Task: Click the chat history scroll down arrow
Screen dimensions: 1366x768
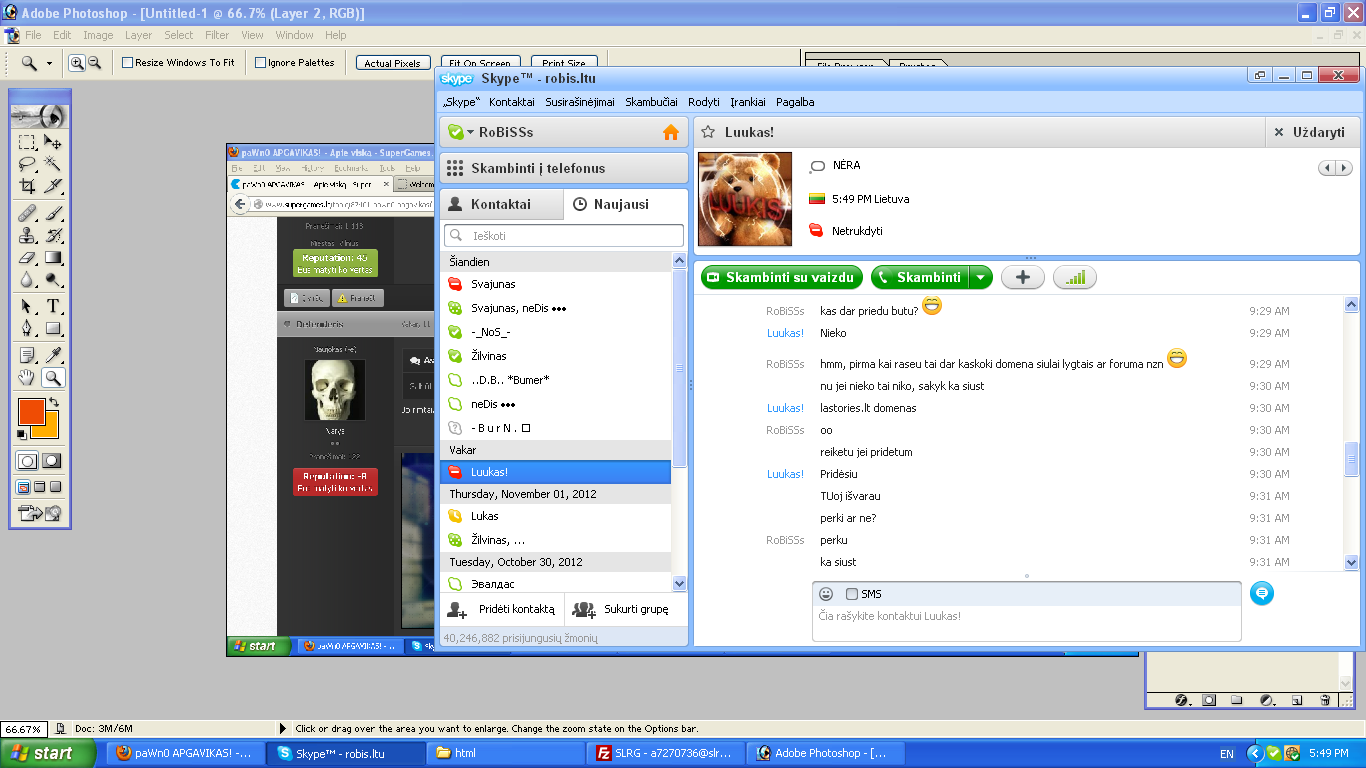Action: [x=1352, y=563]
